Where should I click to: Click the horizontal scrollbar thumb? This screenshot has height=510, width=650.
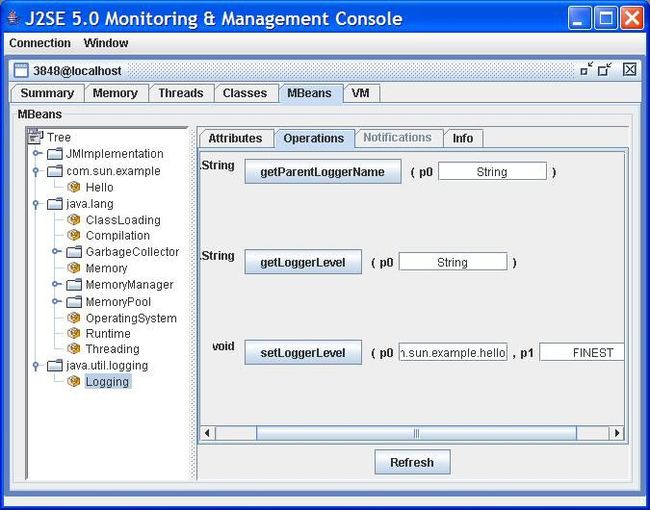416,433
